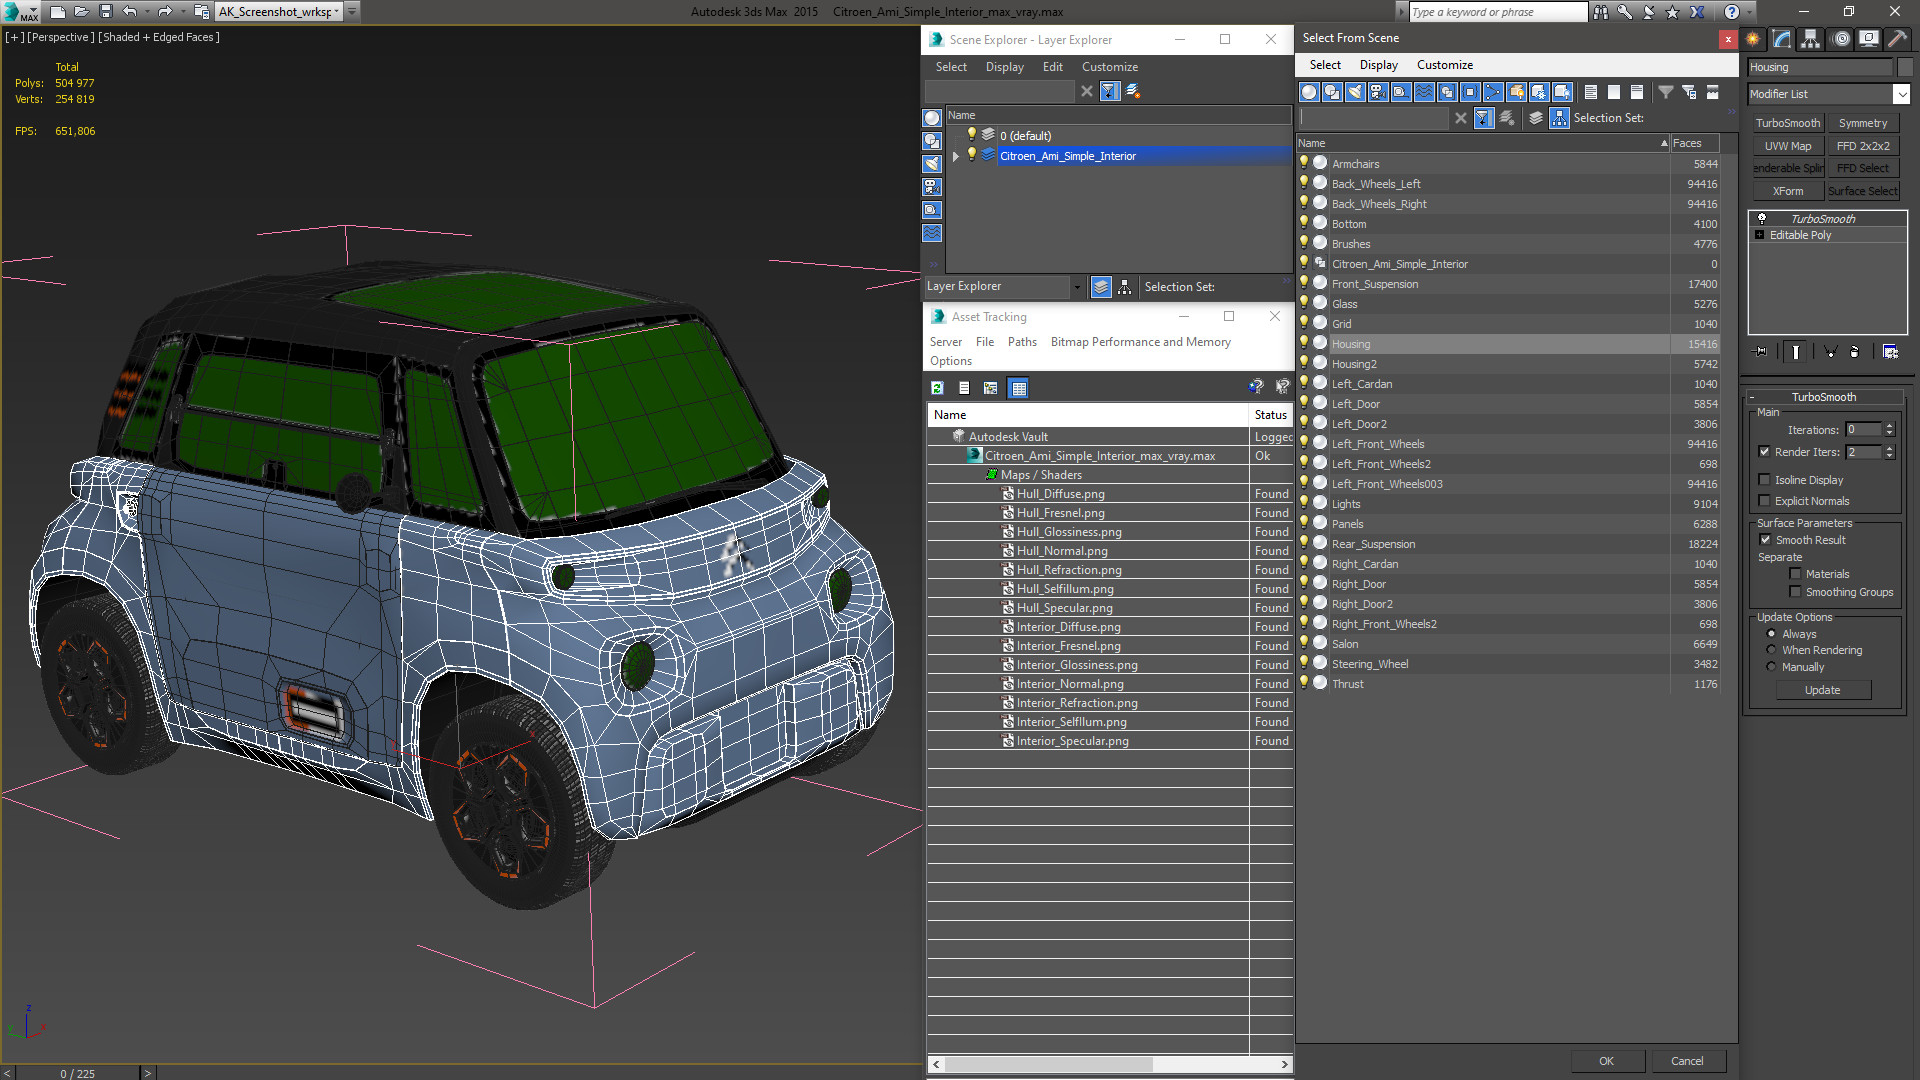The width and height of the screenshot is (1920, 1080).
Task: Click the funnel filter icon in Select From Scene
Action: (1666, 92)
